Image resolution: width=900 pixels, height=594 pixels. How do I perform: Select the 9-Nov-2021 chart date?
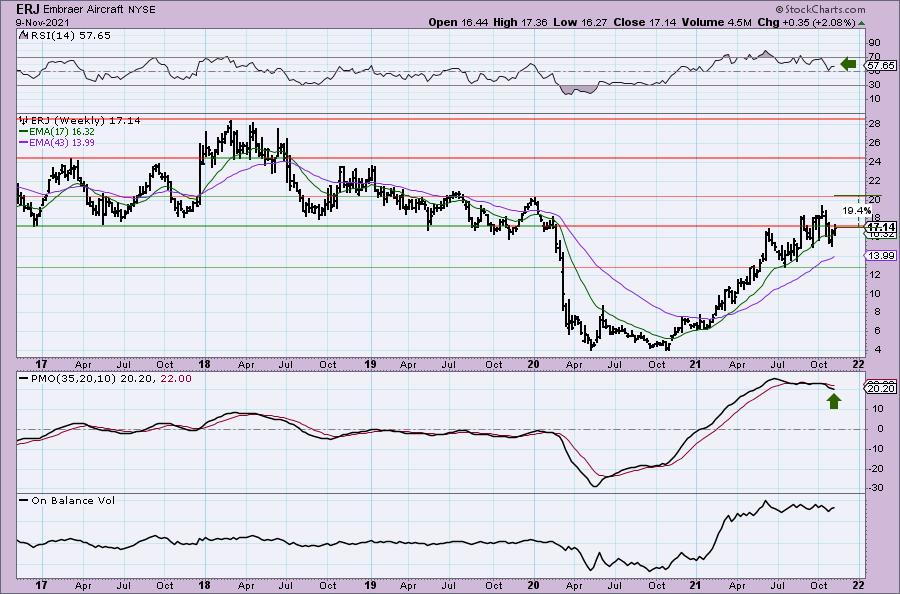[43, 22]
